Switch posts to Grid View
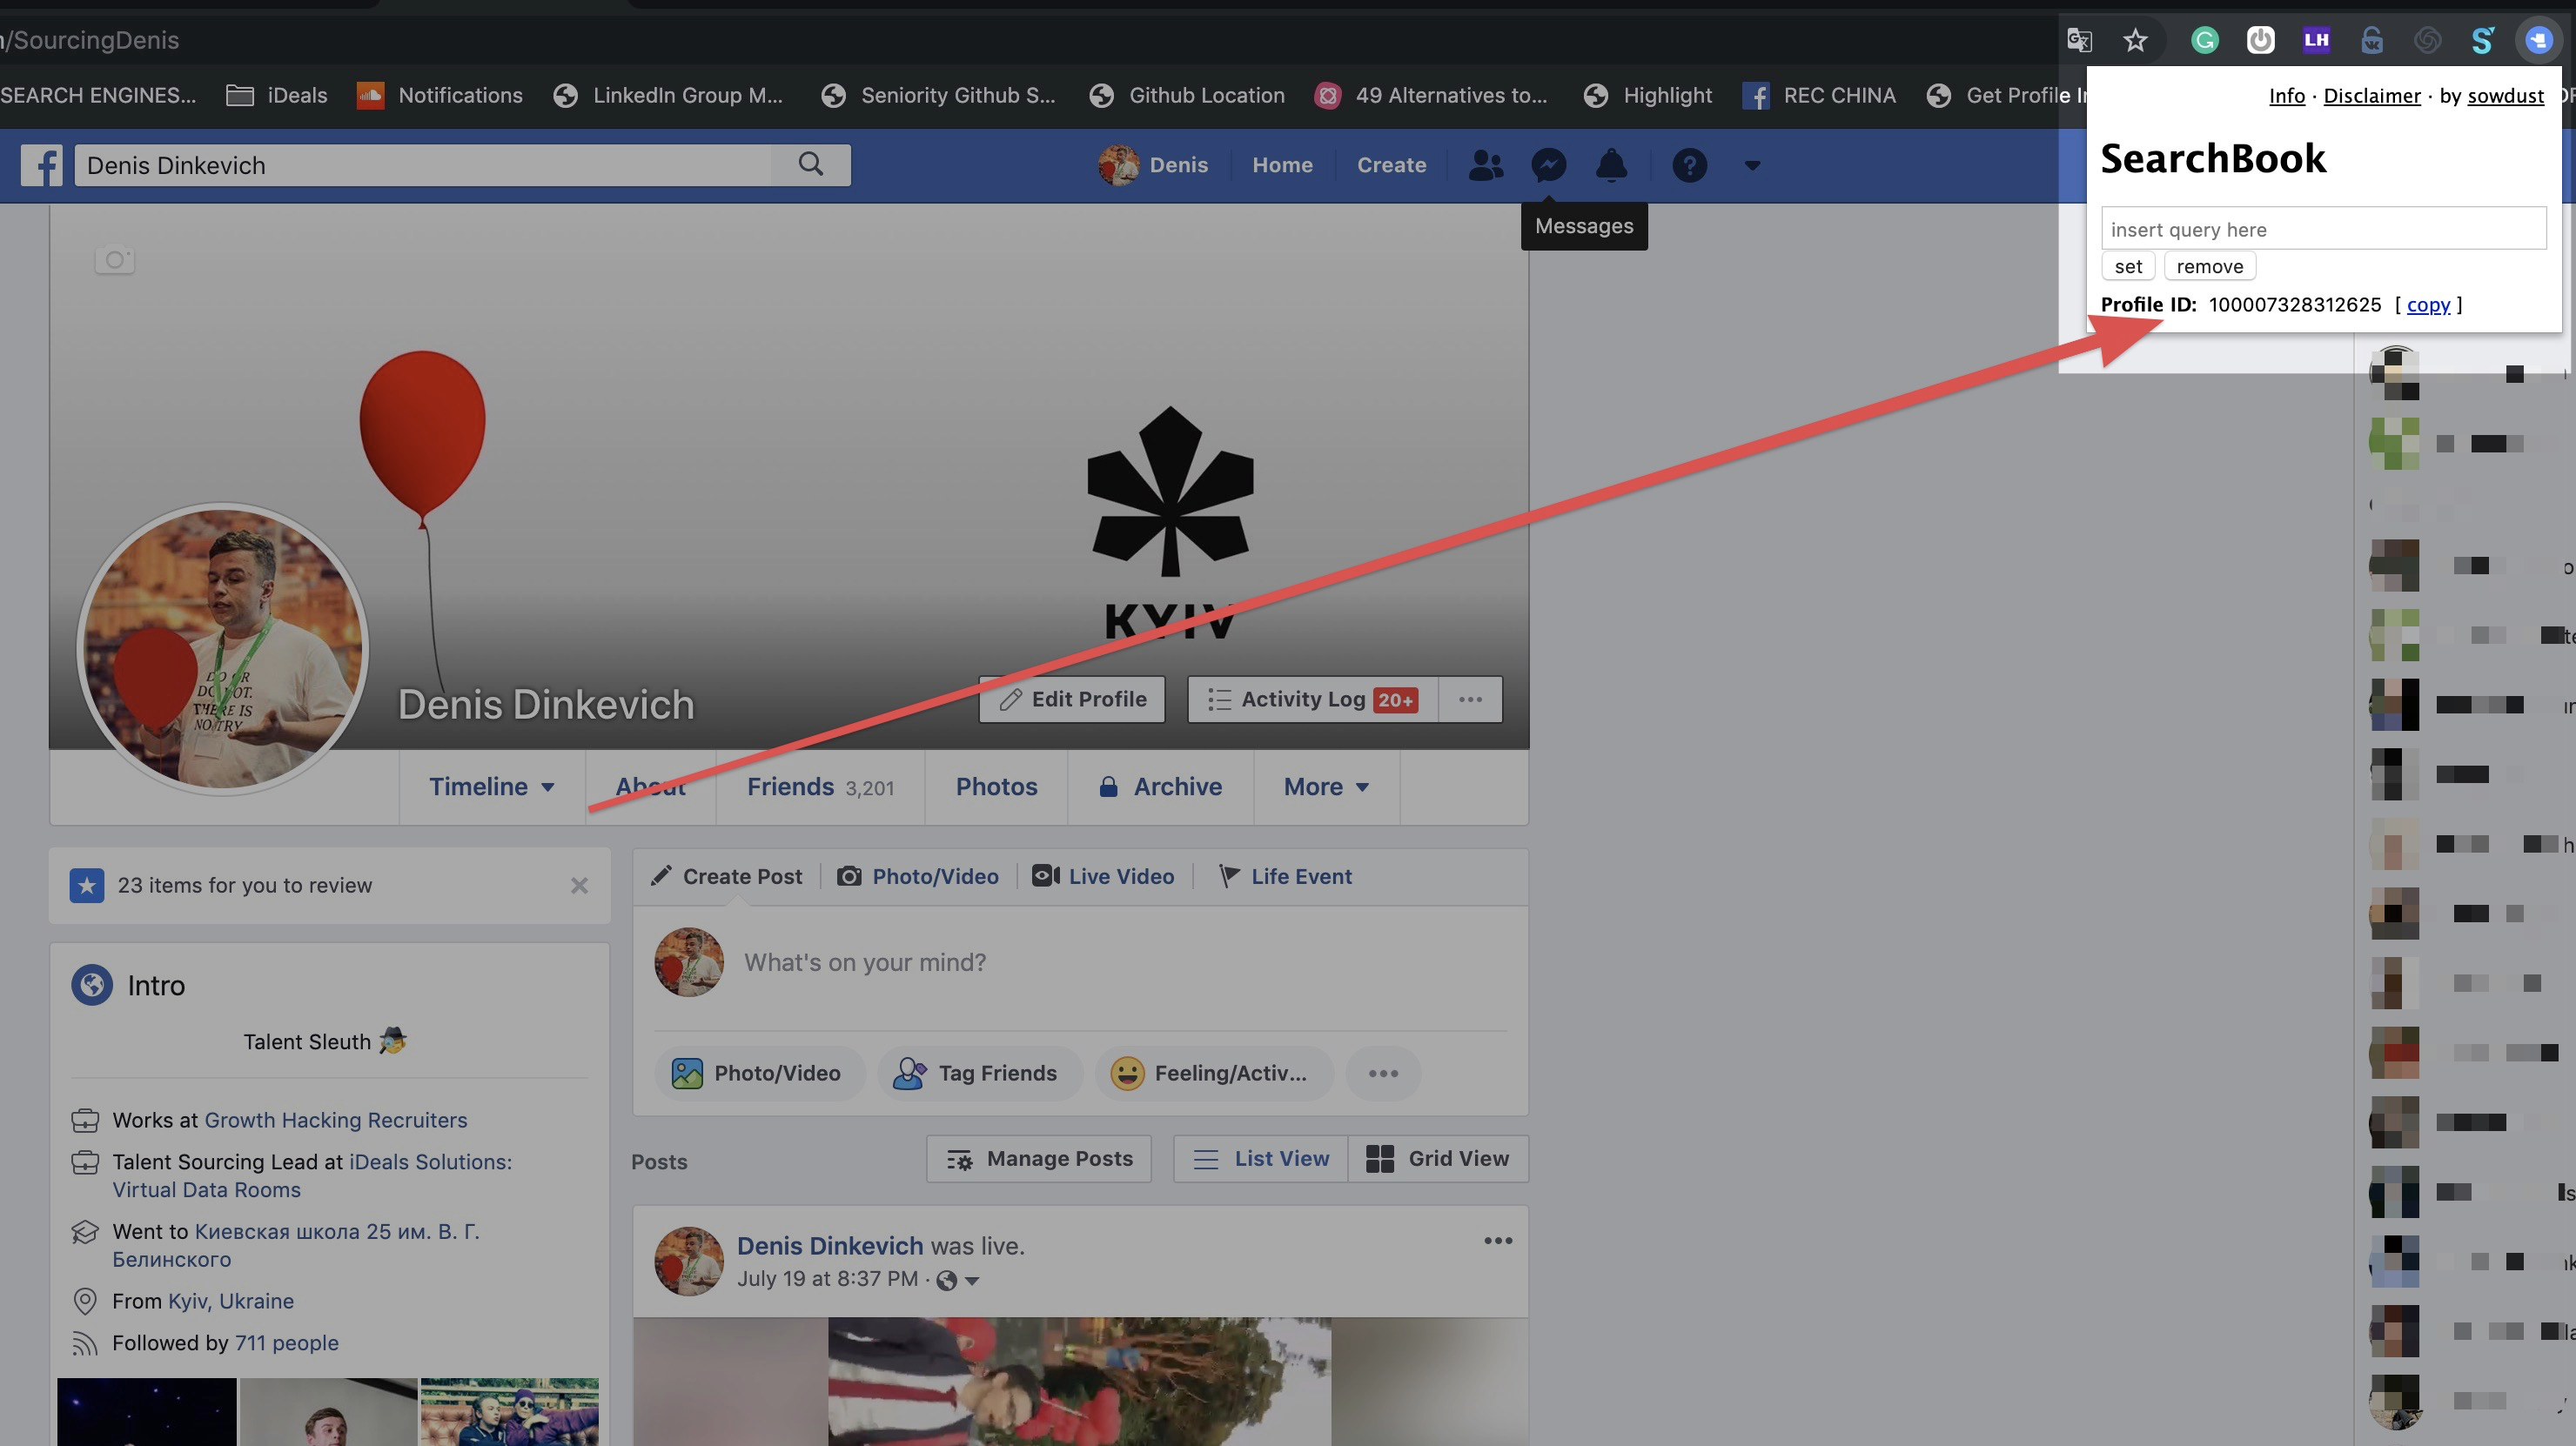The image size is (2576, 1446). [x=1438, y=1158]
